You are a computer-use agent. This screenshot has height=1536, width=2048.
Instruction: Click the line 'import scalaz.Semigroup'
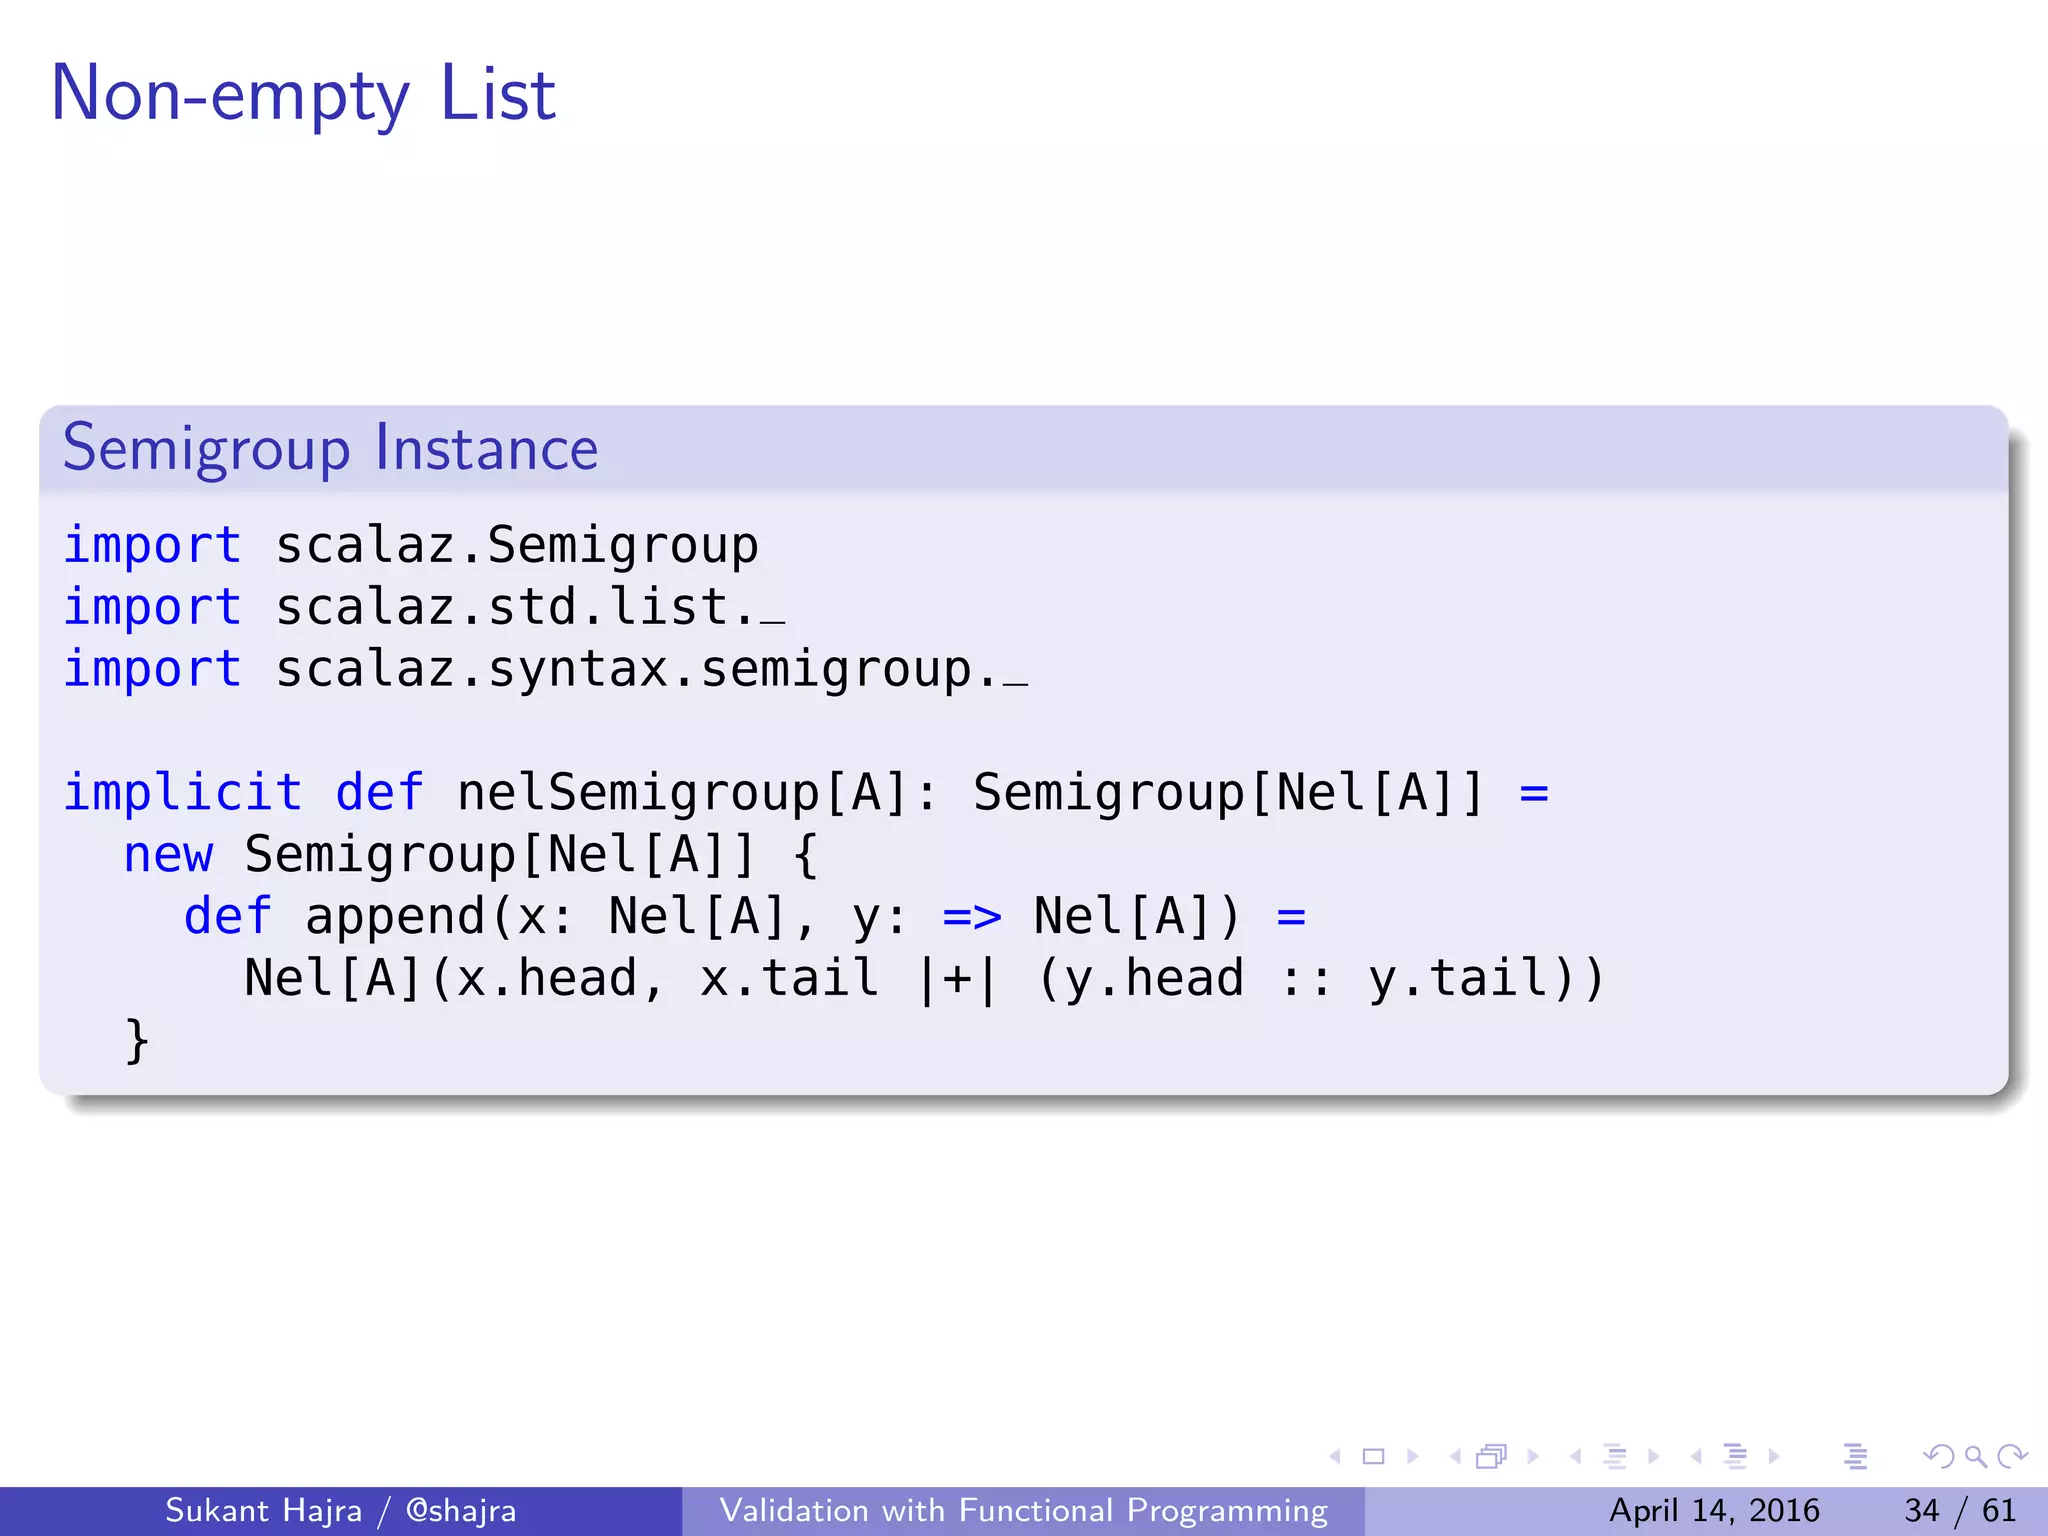click(411, 546)
